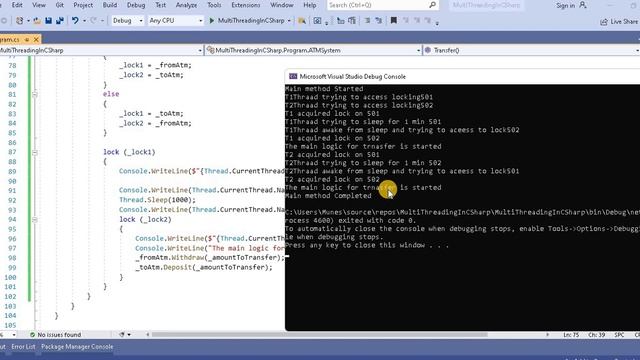Viewport: 640px width, 360px height.
Task: Collapse the else block at line 81
Action: (x=35, y=94)
